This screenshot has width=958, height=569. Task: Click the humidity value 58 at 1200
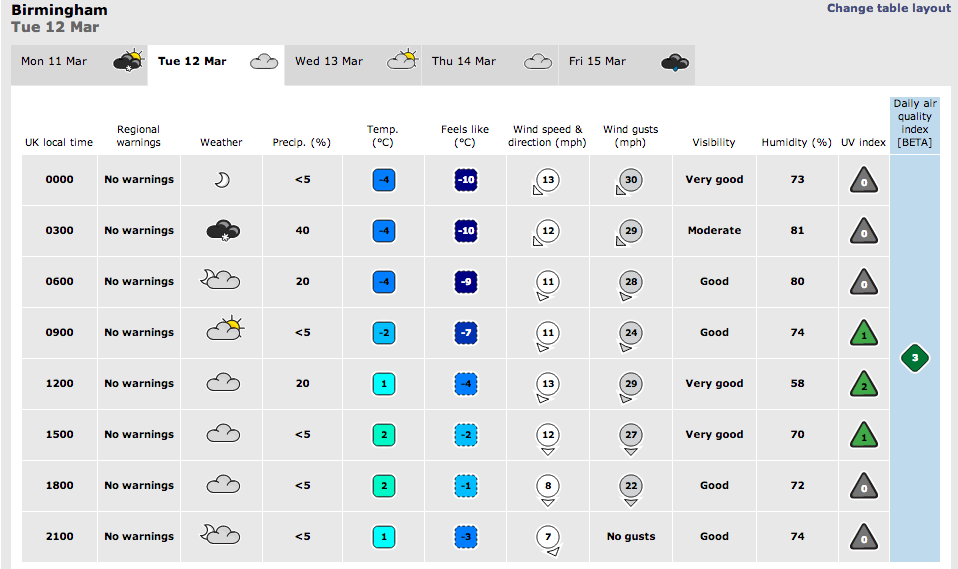[x=797, y=383]
